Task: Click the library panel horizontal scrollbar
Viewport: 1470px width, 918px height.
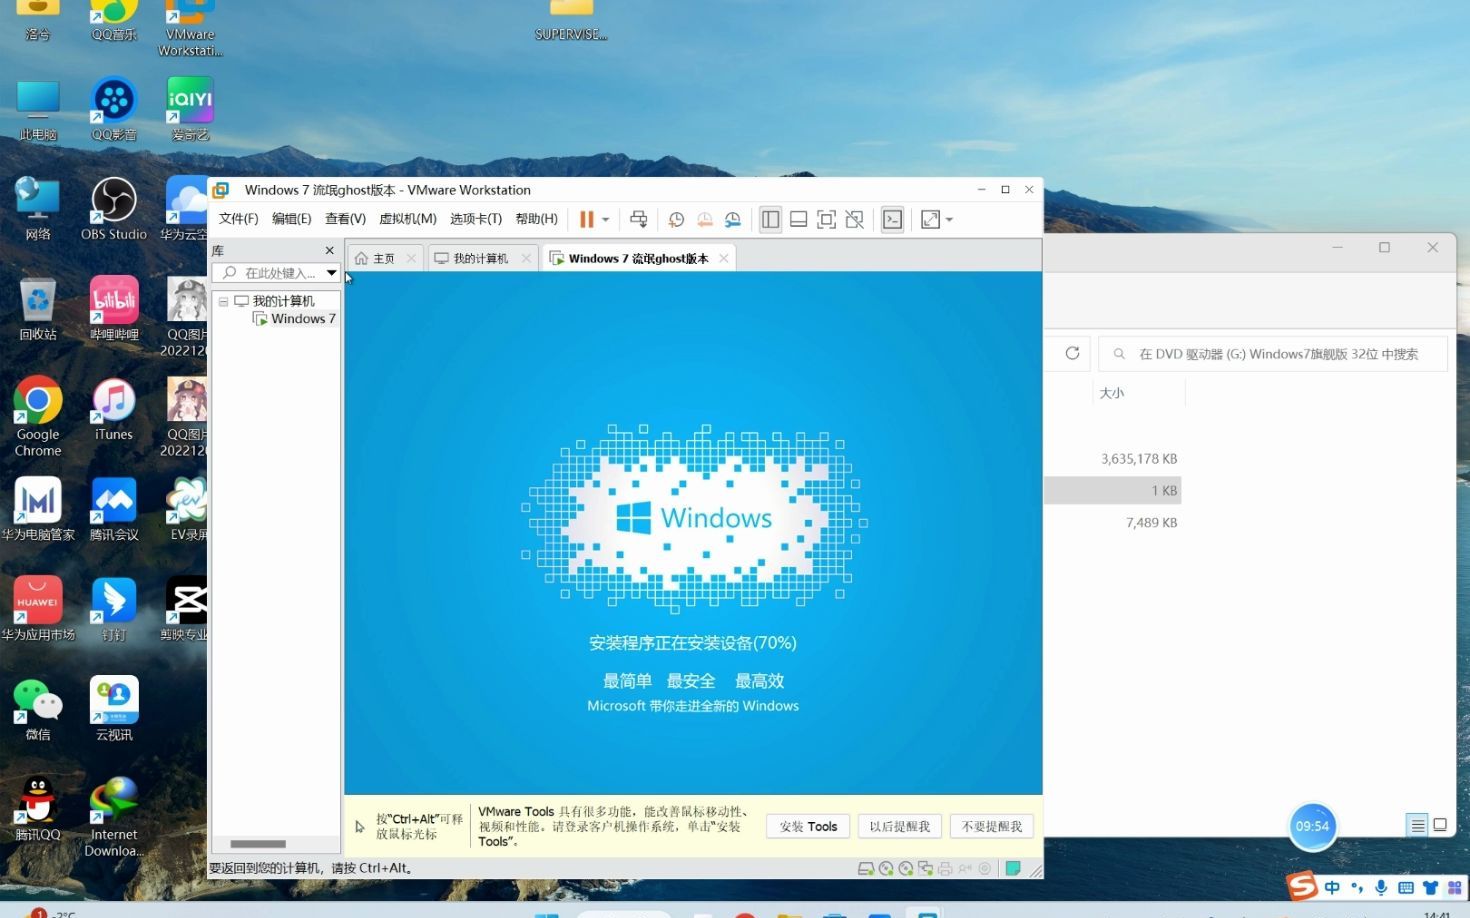Action: coord(258,844)
